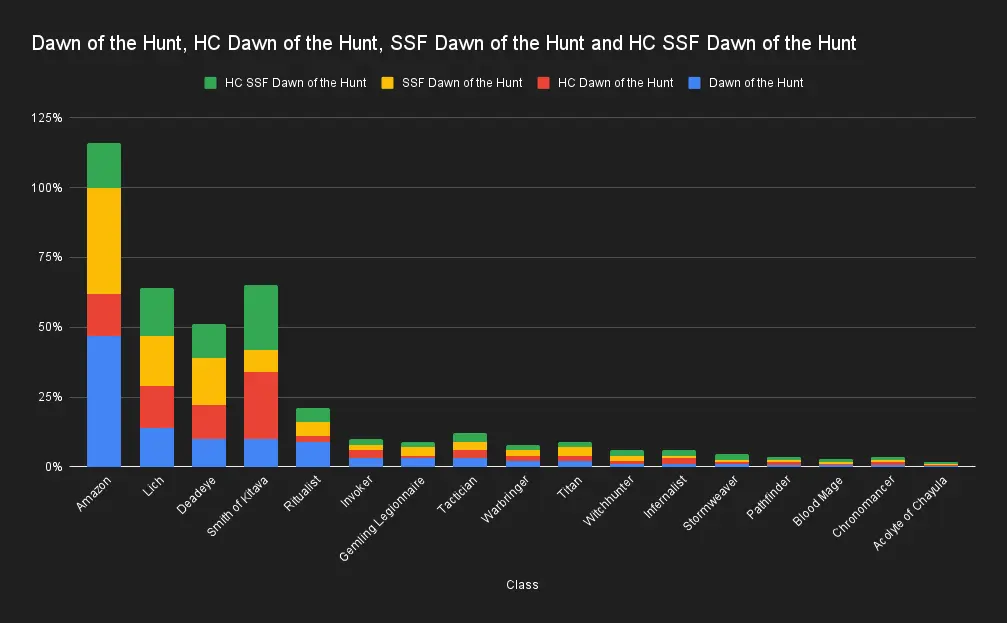
Task: Select the blue segment of Ritualist bar
Action: (x=313, y=454)
